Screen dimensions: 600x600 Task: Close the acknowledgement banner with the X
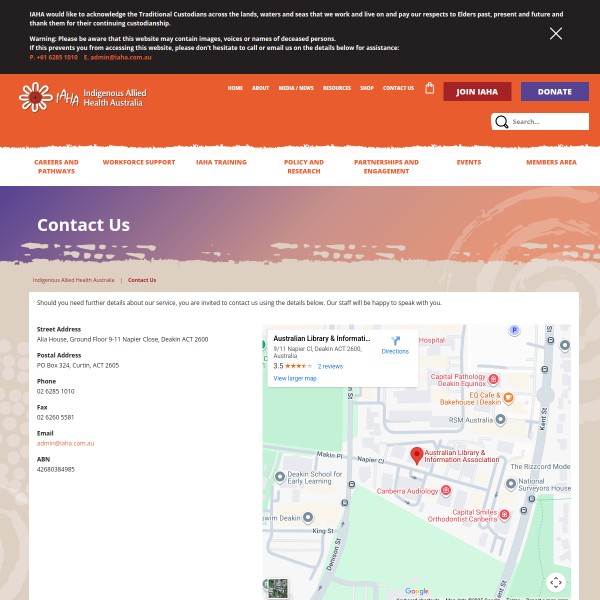pos(556,33)
